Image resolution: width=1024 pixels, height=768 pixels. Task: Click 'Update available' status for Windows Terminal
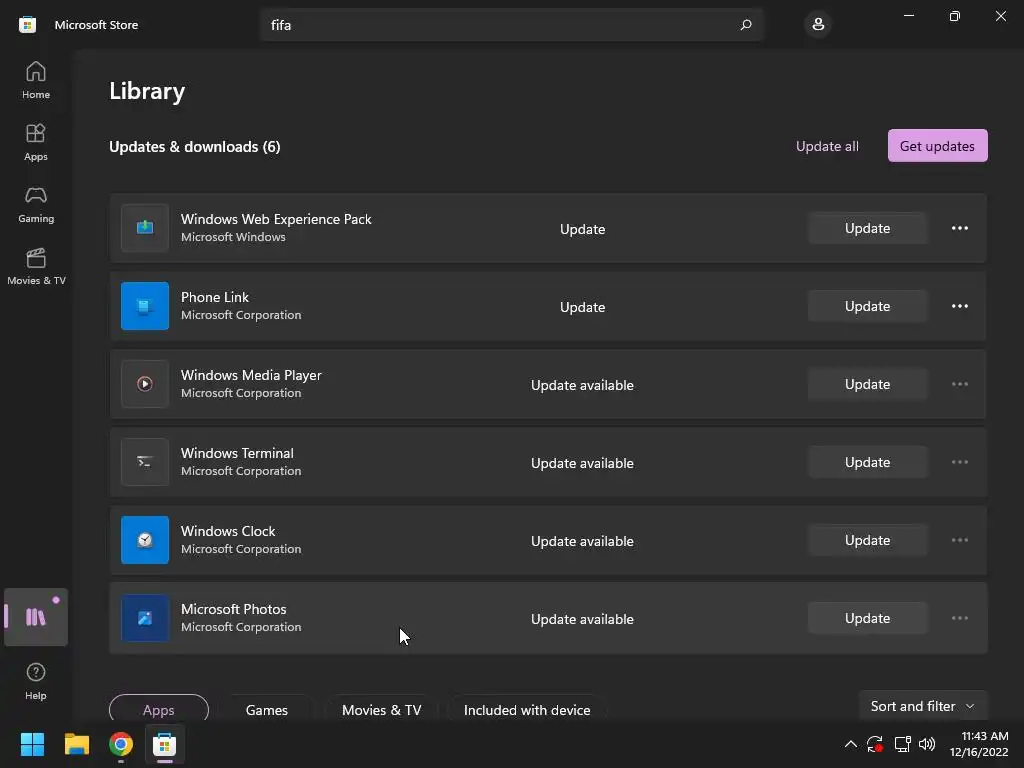click(x=582, y=463)
